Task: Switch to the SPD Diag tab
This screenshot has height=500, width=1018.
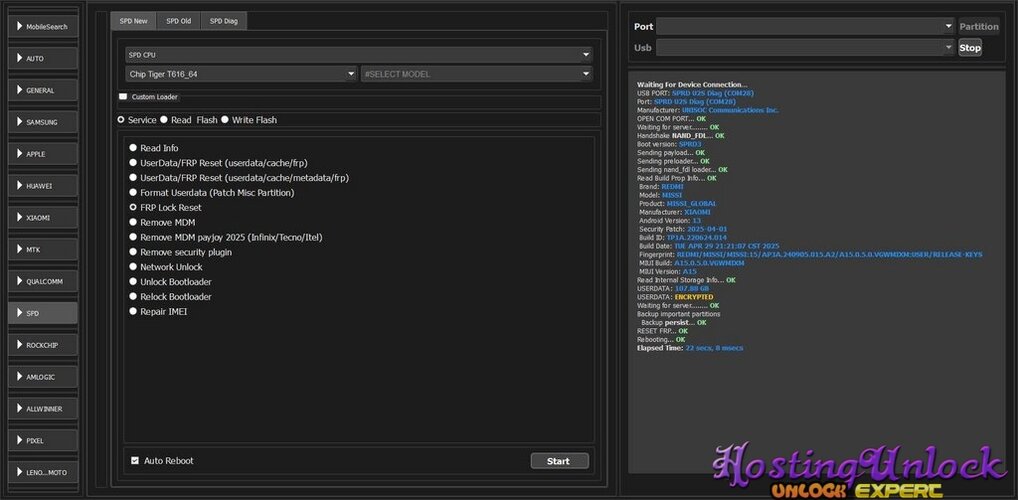Action: [223, 21]
